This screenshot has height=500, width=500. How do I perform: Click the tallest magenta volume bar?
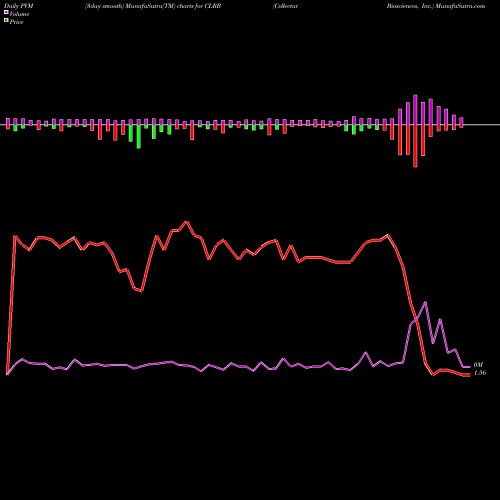click(415, 110)
